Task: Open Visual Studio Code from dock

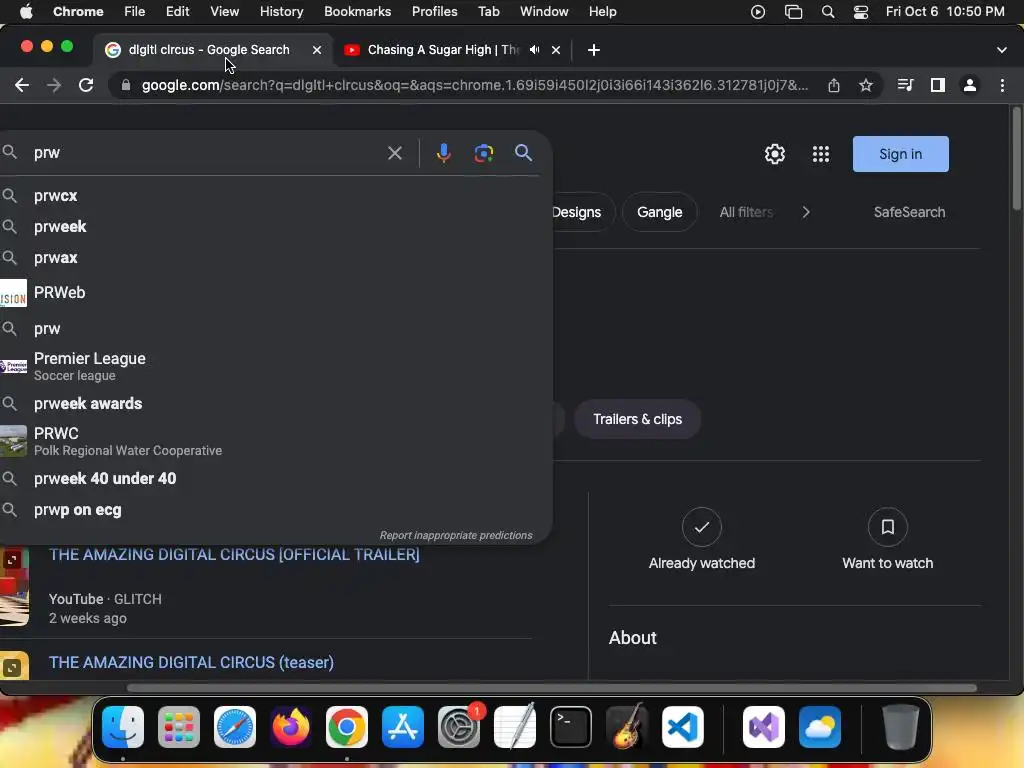Action: (x=682, y=727)
